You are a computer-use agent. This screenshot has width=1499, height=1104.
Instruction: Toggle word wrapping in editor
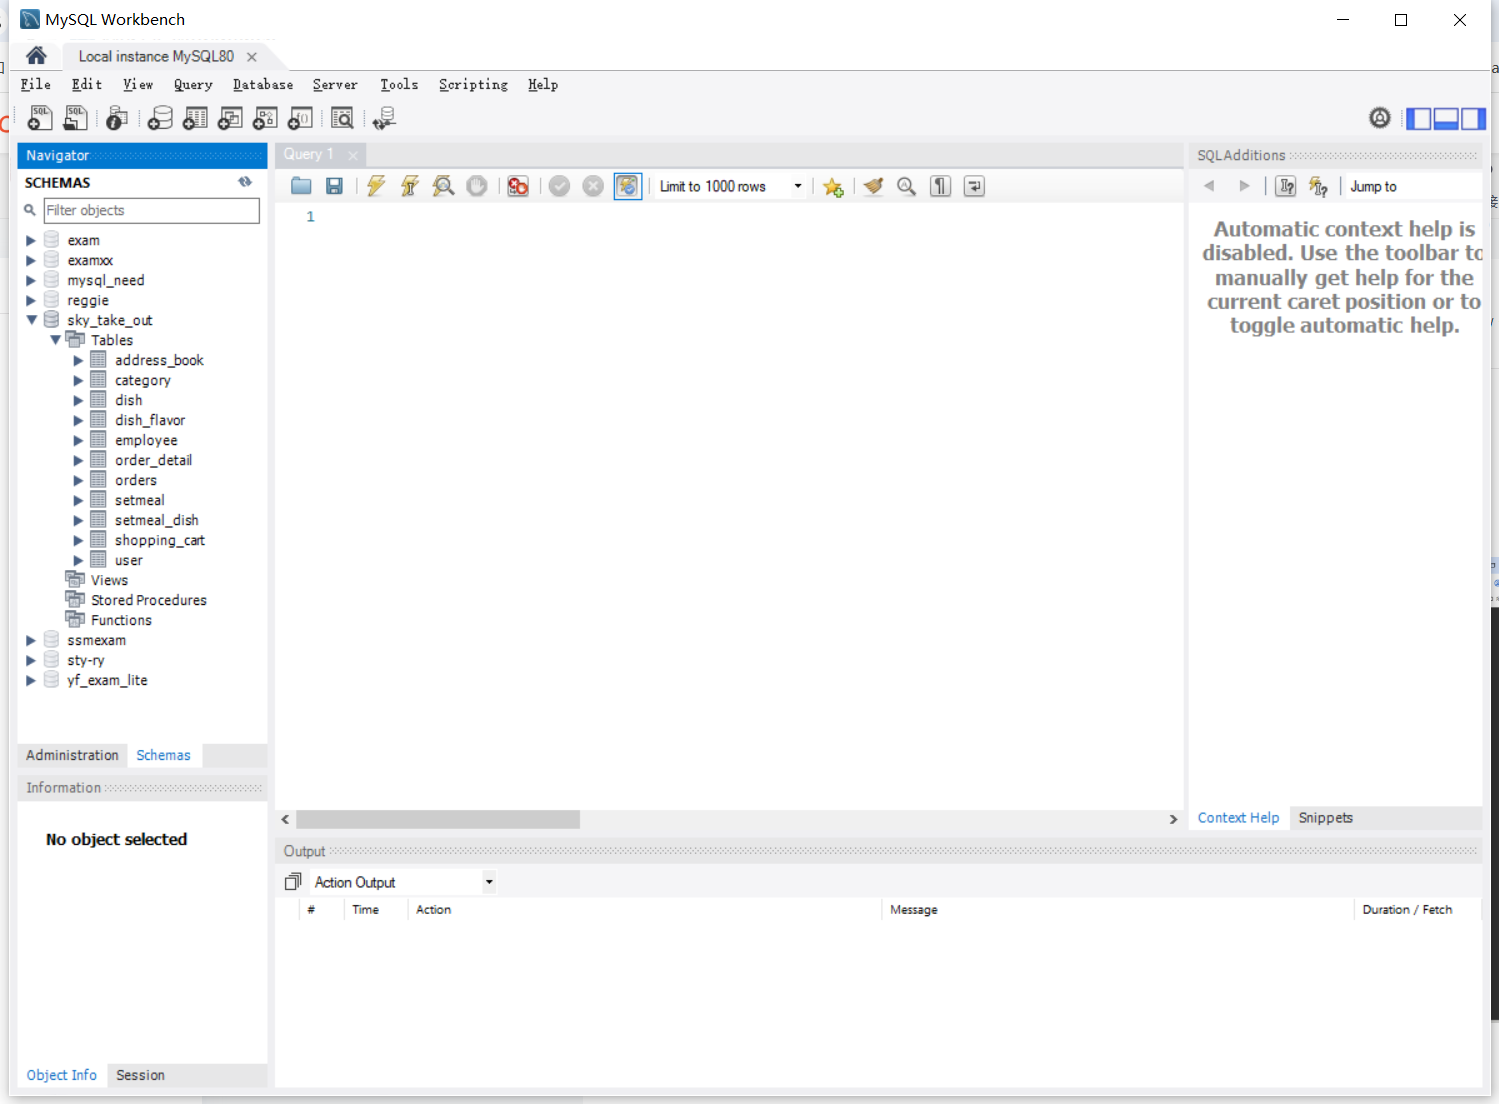point(974,186)
